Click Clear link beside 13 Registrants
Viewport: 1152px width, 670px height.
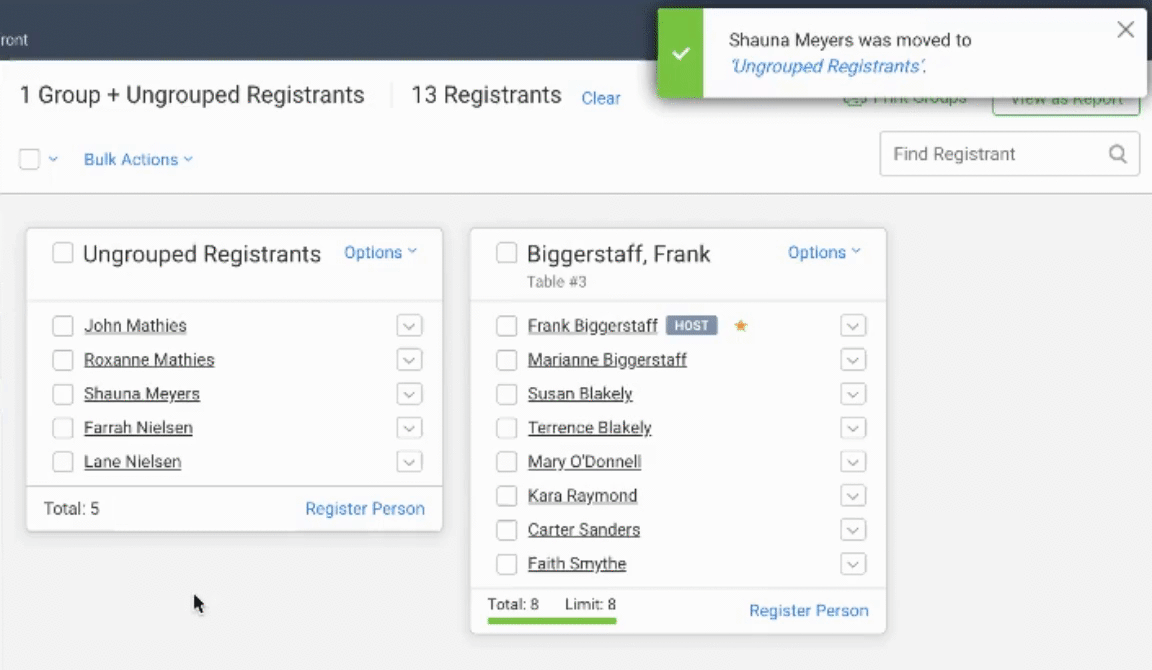pos(601,98)
